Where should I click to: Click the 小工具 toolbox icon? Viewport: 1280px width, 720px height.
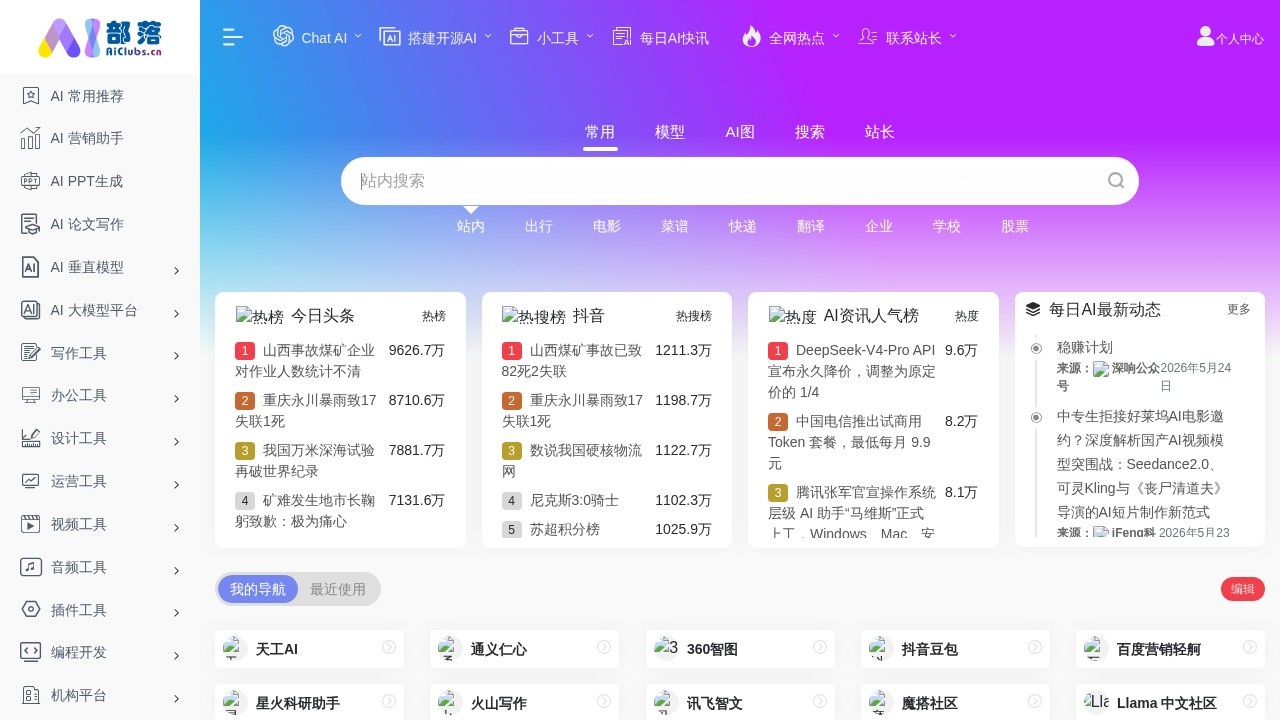click(519, 36)
